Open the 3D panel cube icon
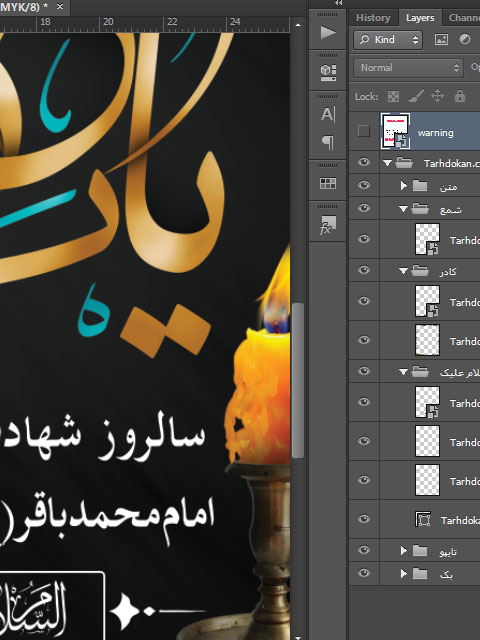 point(328,72)
